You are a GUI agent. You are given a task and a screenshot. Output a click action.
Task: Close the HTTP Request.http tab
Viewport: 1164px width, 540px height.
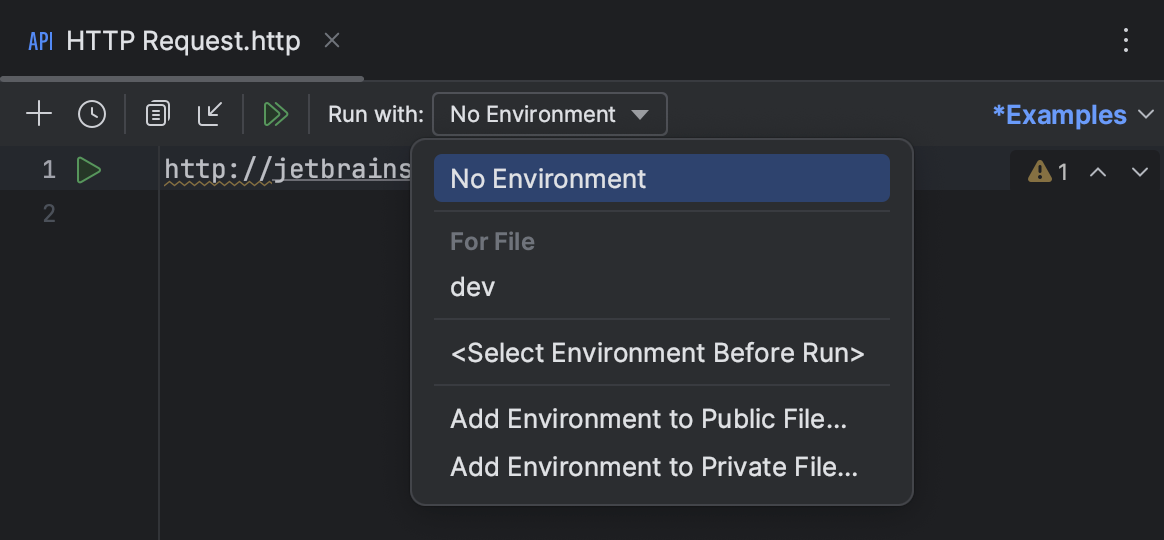333,40
